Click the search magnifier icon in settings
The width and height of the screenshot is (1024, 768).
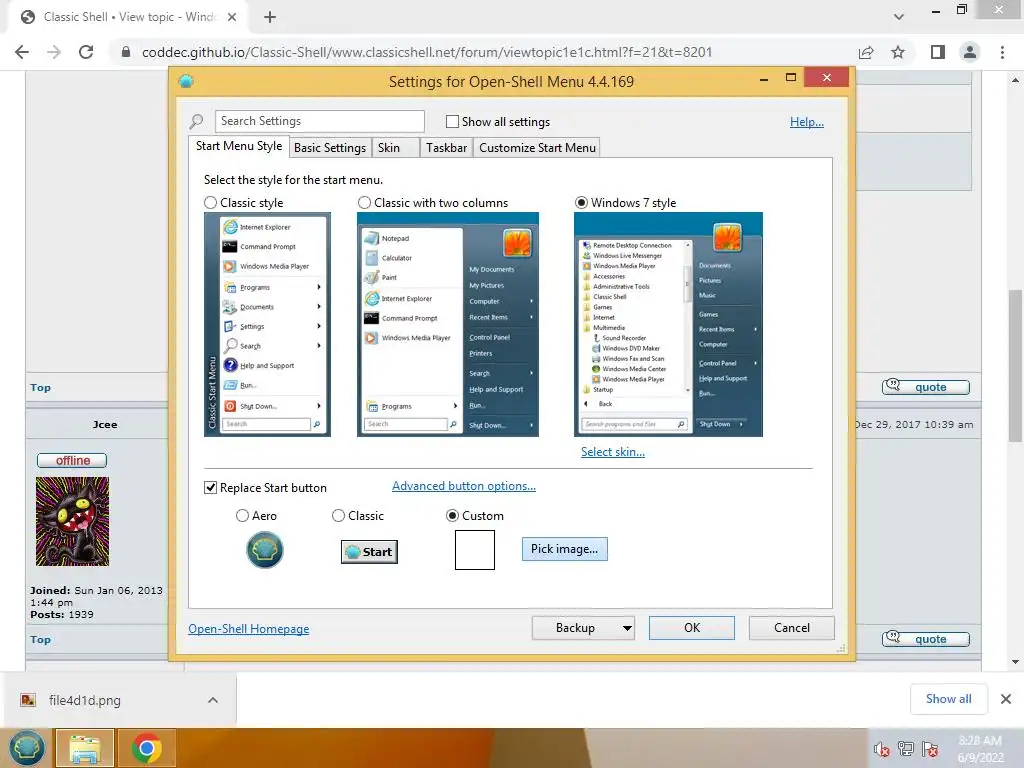point(196,121)
